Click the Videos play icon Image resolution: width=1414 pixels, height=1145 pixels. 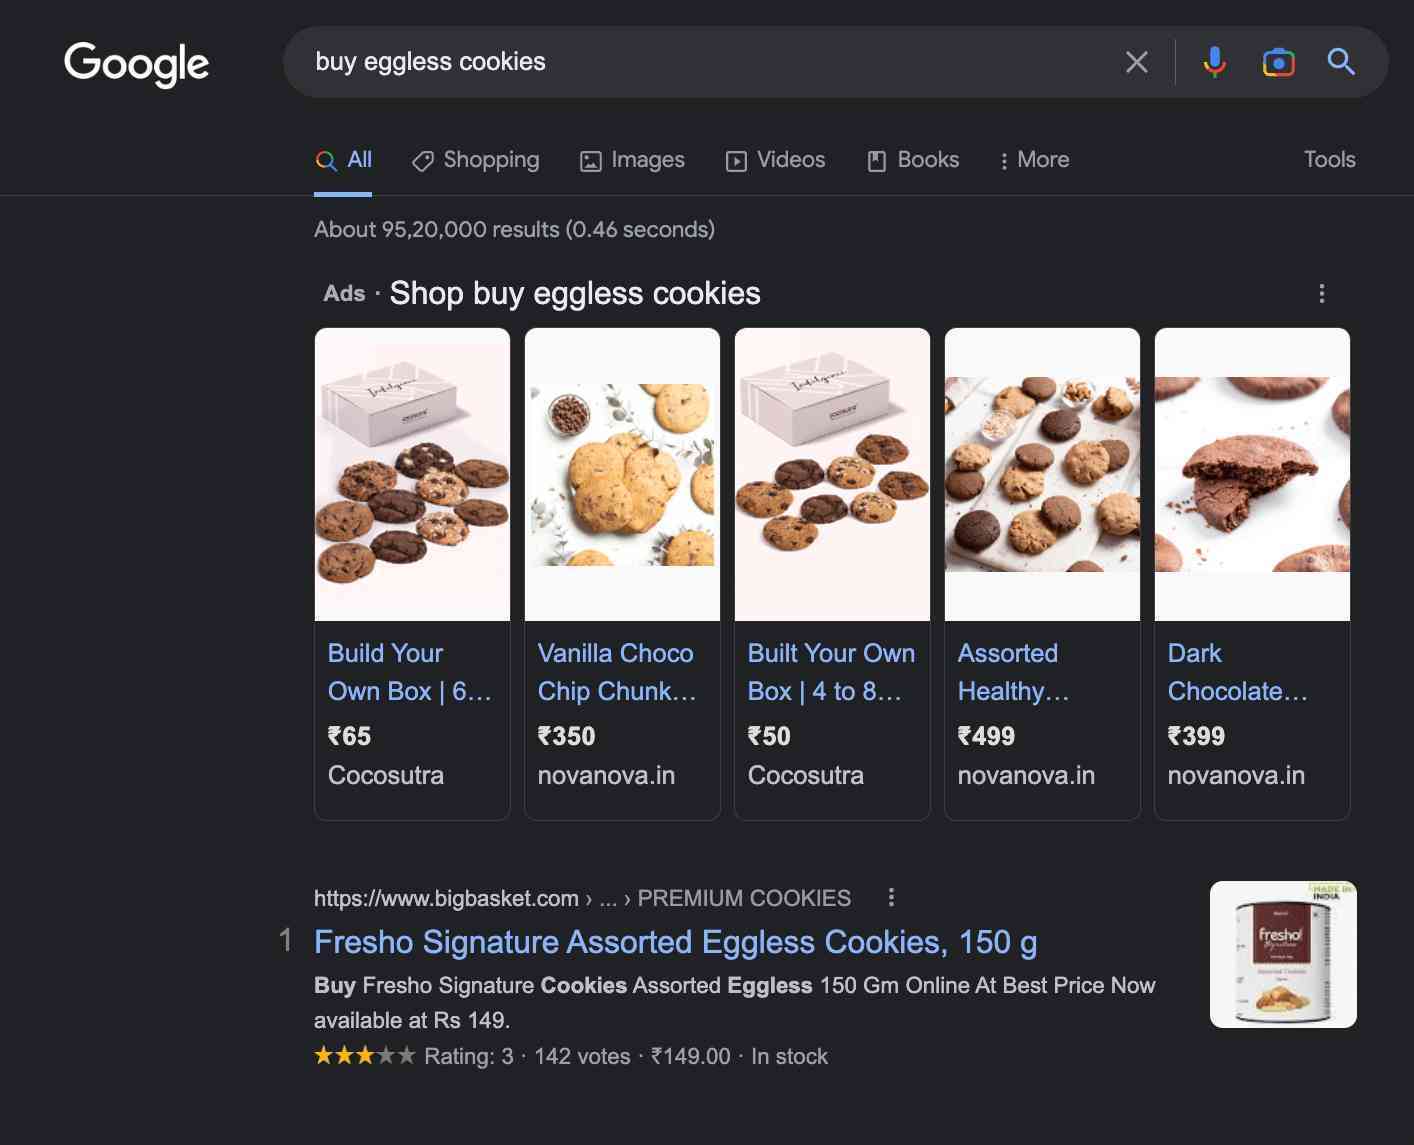coord(737,160)
